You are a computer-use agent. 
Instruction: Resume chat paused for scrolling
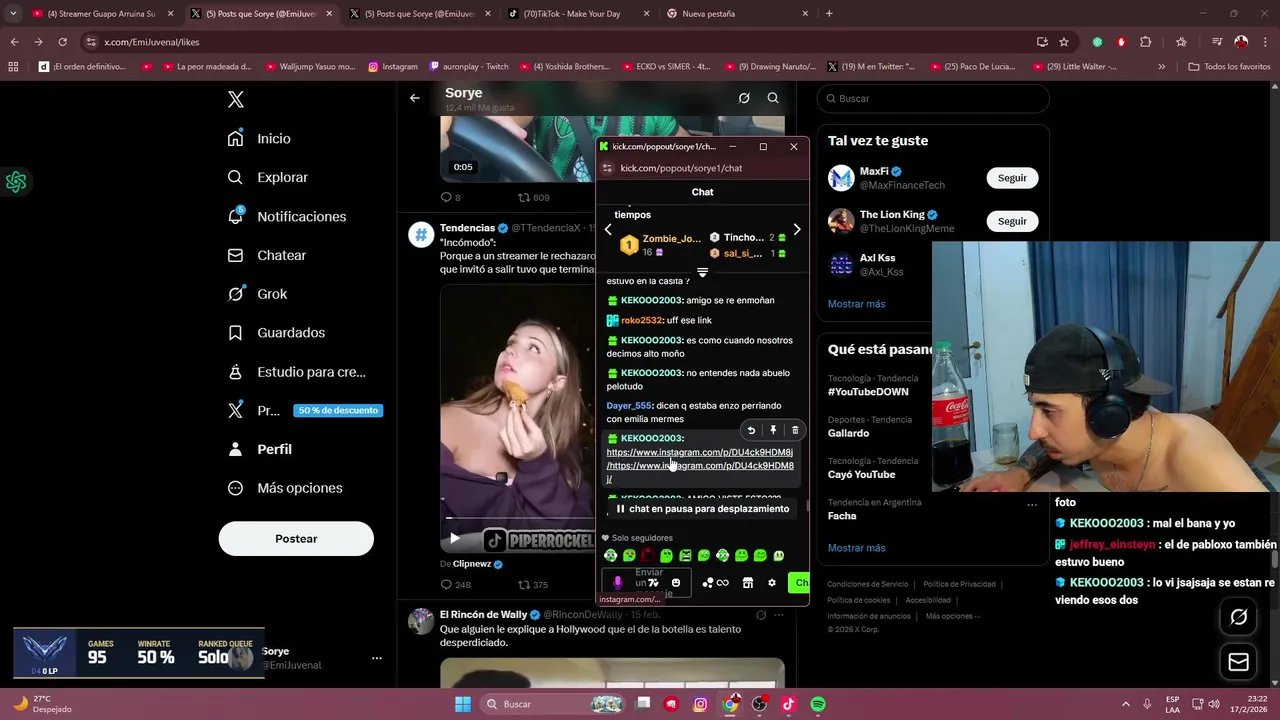pos(702,509)
